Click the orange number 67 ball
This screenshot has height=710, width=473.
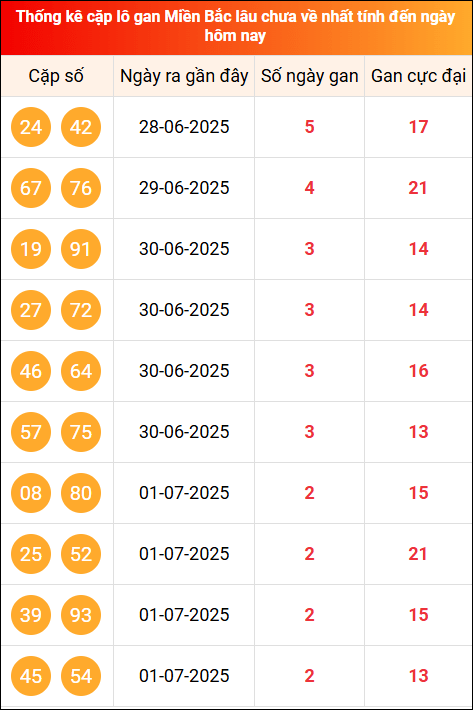(31, 188)
